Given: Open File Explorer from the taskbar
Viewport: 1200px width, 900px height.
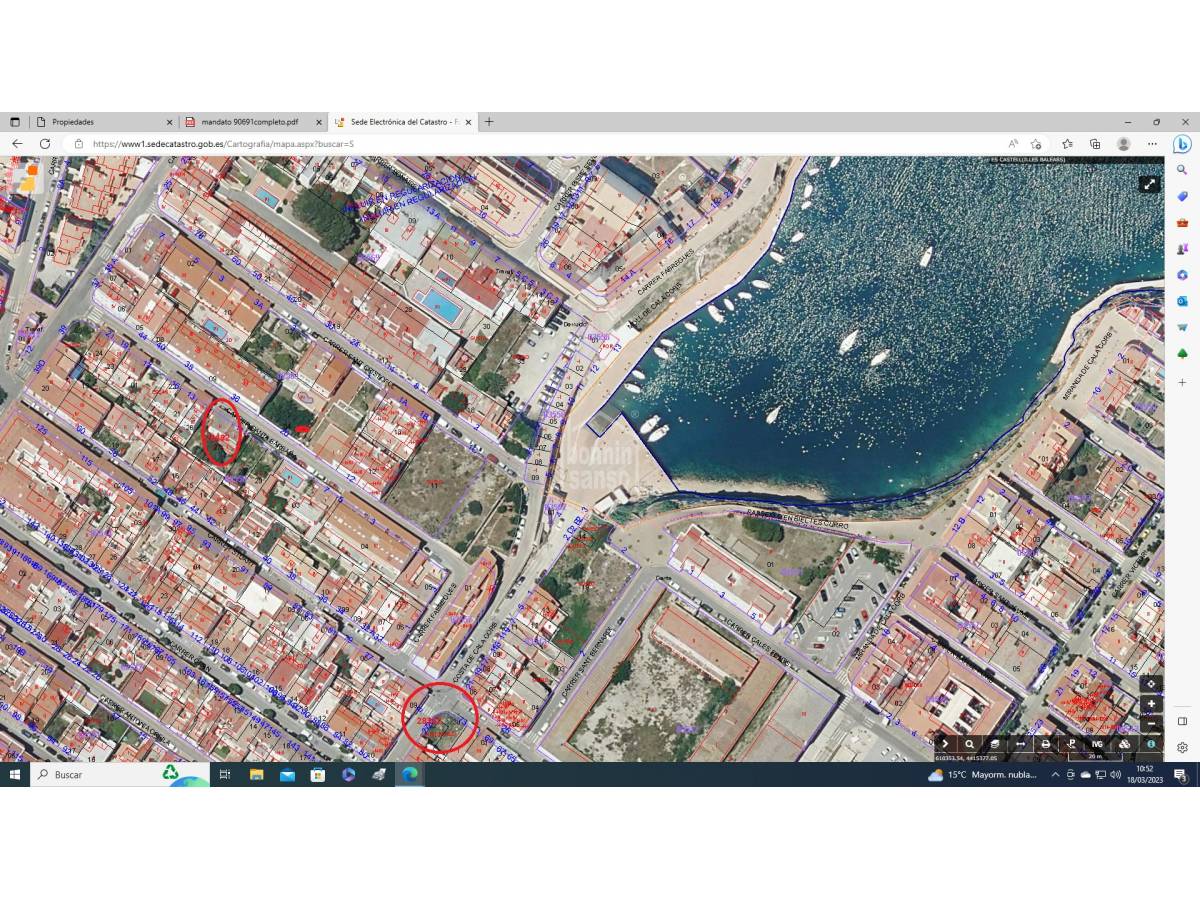Looking at the screenshot, I should (256, 775).
